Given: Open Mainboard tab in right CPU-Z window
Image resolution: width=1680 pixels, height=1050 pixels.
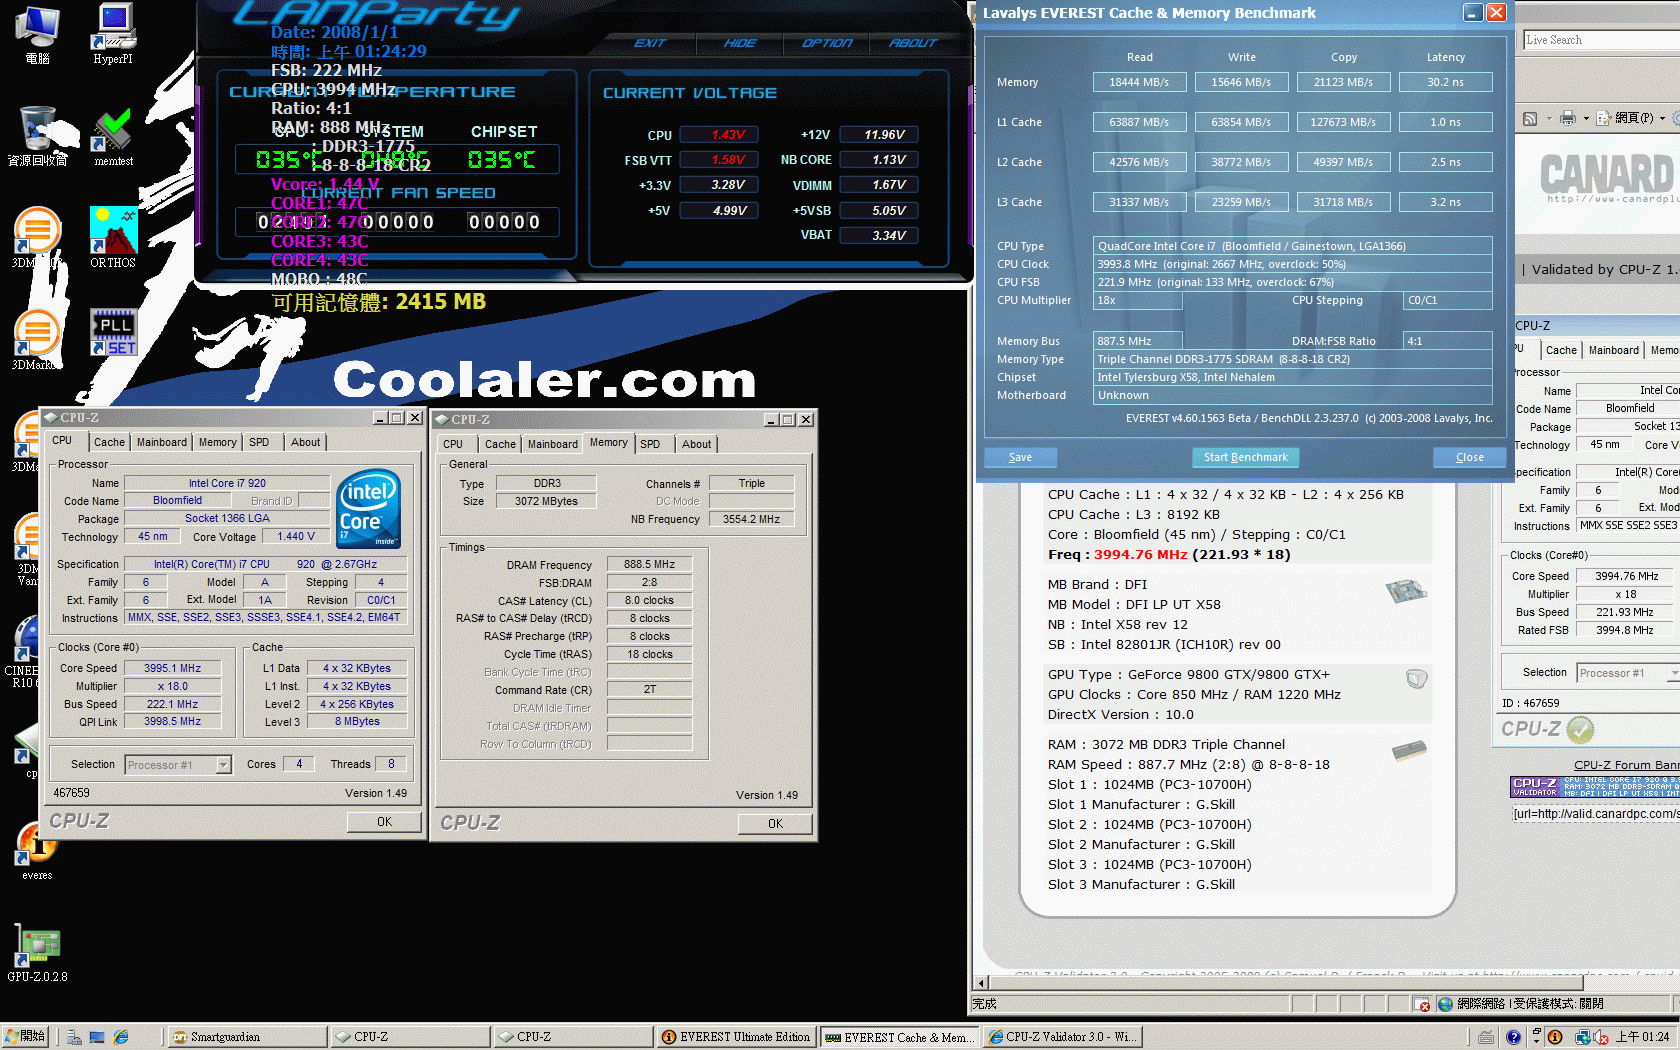Looking at the screenshot, I should (553, 444).
